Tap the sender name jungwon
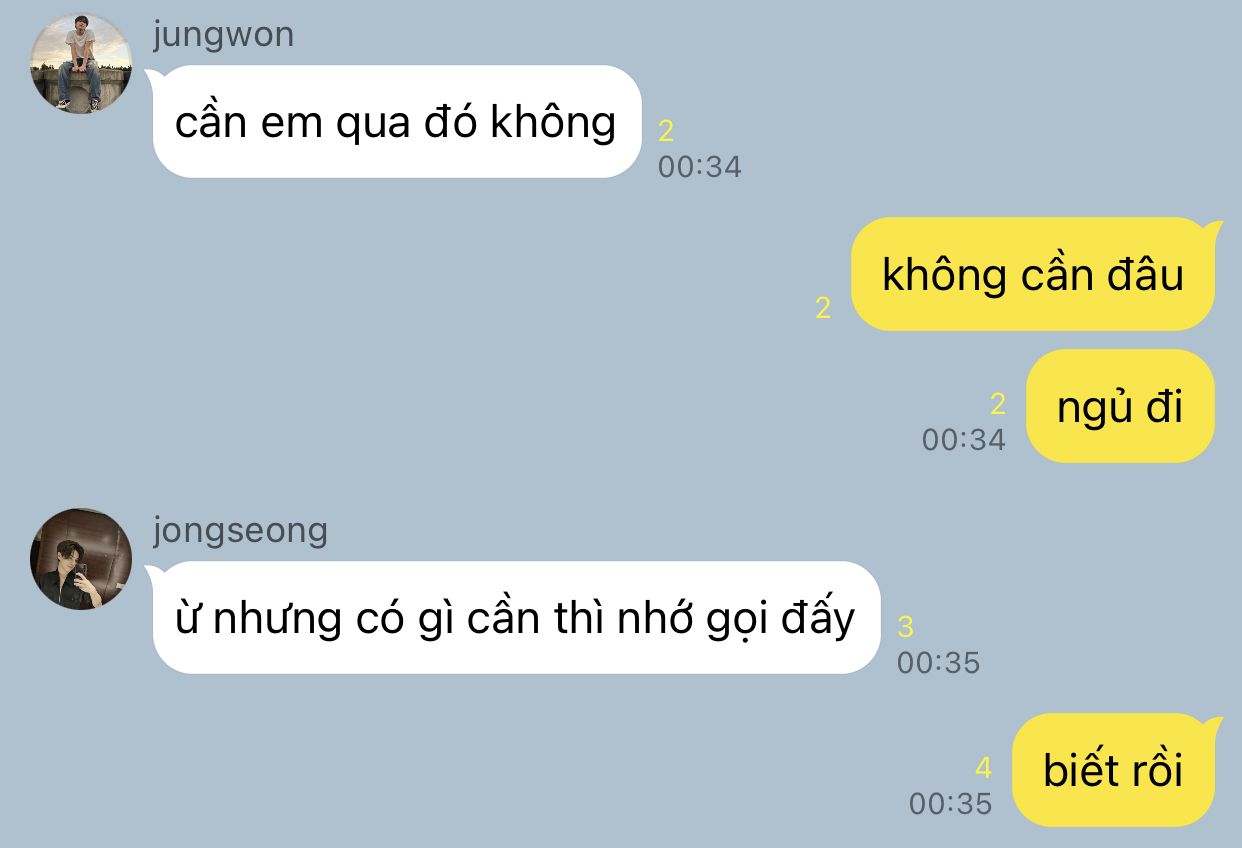 pyautogui.click(x=224, y=35)
